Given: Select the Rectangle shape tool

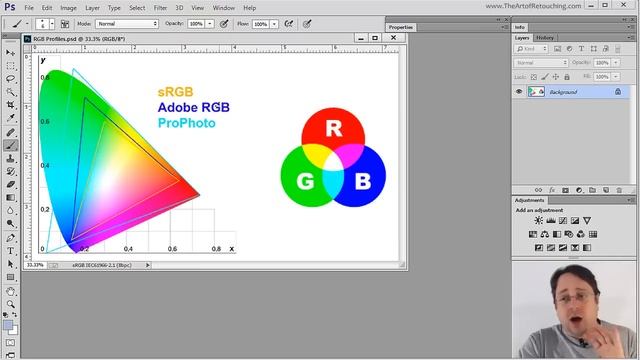Looking at the screenshot, I should coord(11,277).
